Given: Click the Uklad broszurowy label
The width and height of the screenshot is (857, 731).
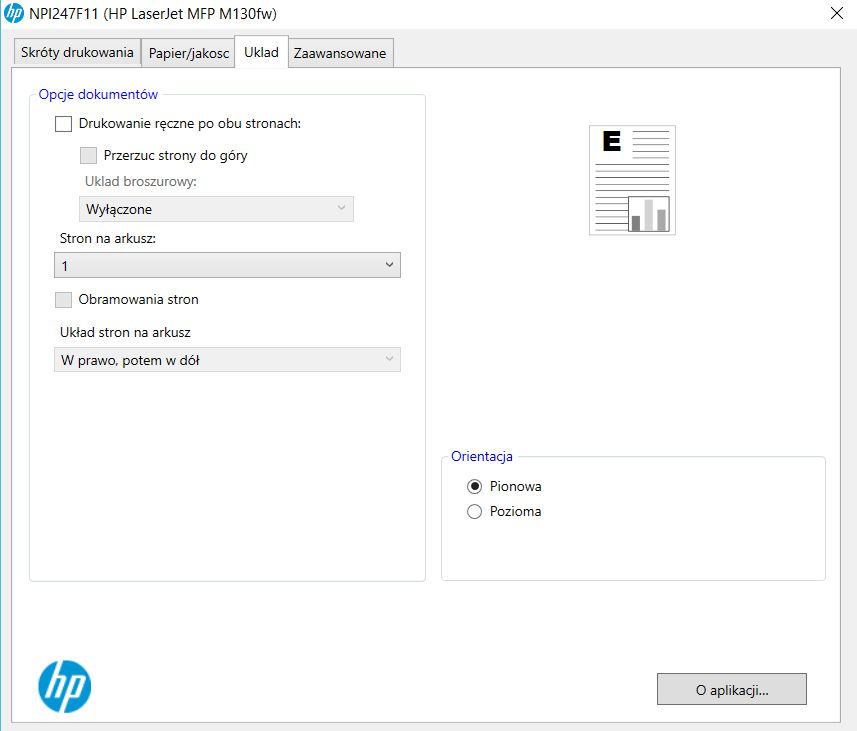Looking at the screenshot, I should click(x=140, y=182).
